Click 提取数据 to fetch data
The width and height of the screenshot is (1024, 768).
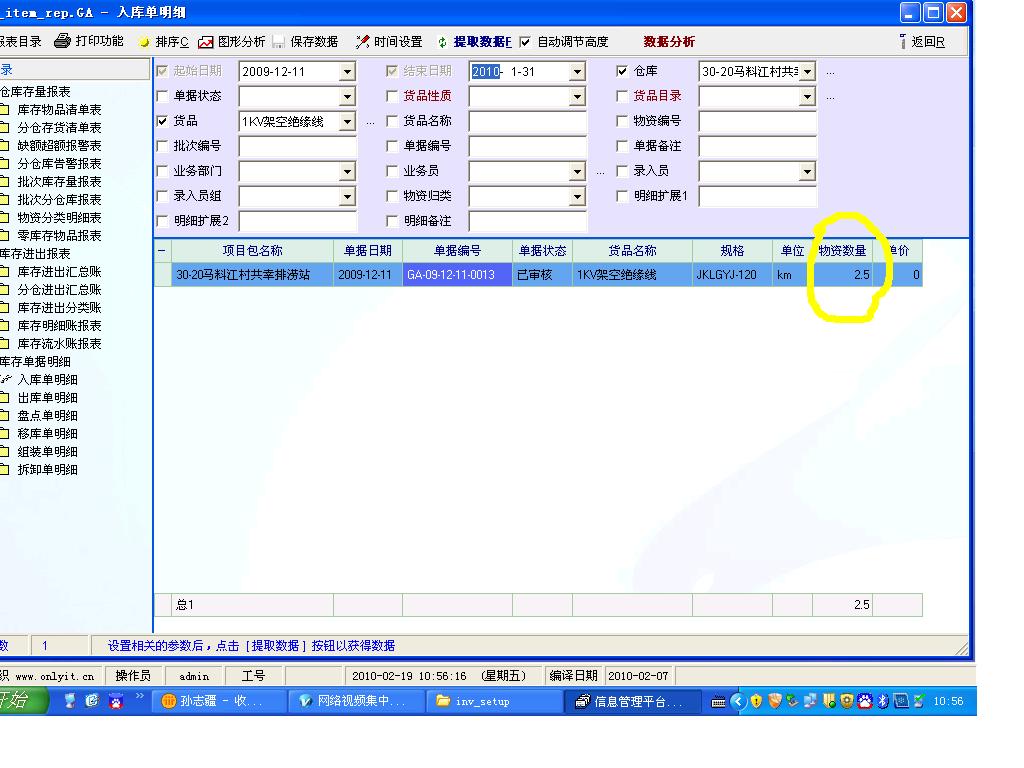tap(443, 42)
